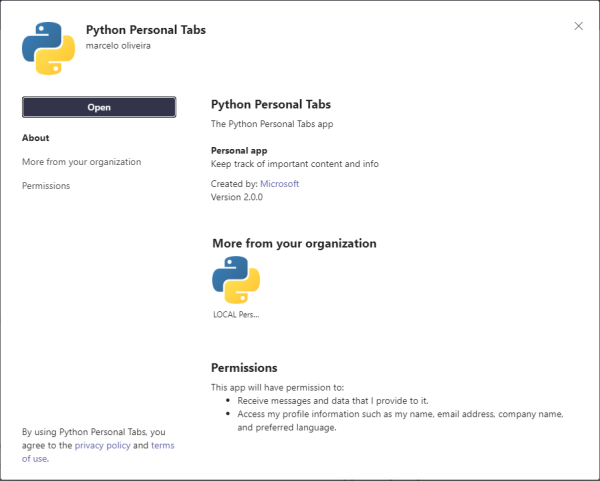Click the 'Personal app' heading

(x=239, y=150)
